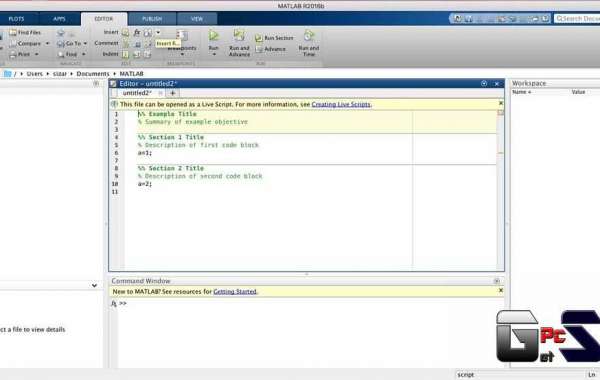Open the APPS ribbon tab
The height and width of the screenshot is (380, 600).
[59, 19]
